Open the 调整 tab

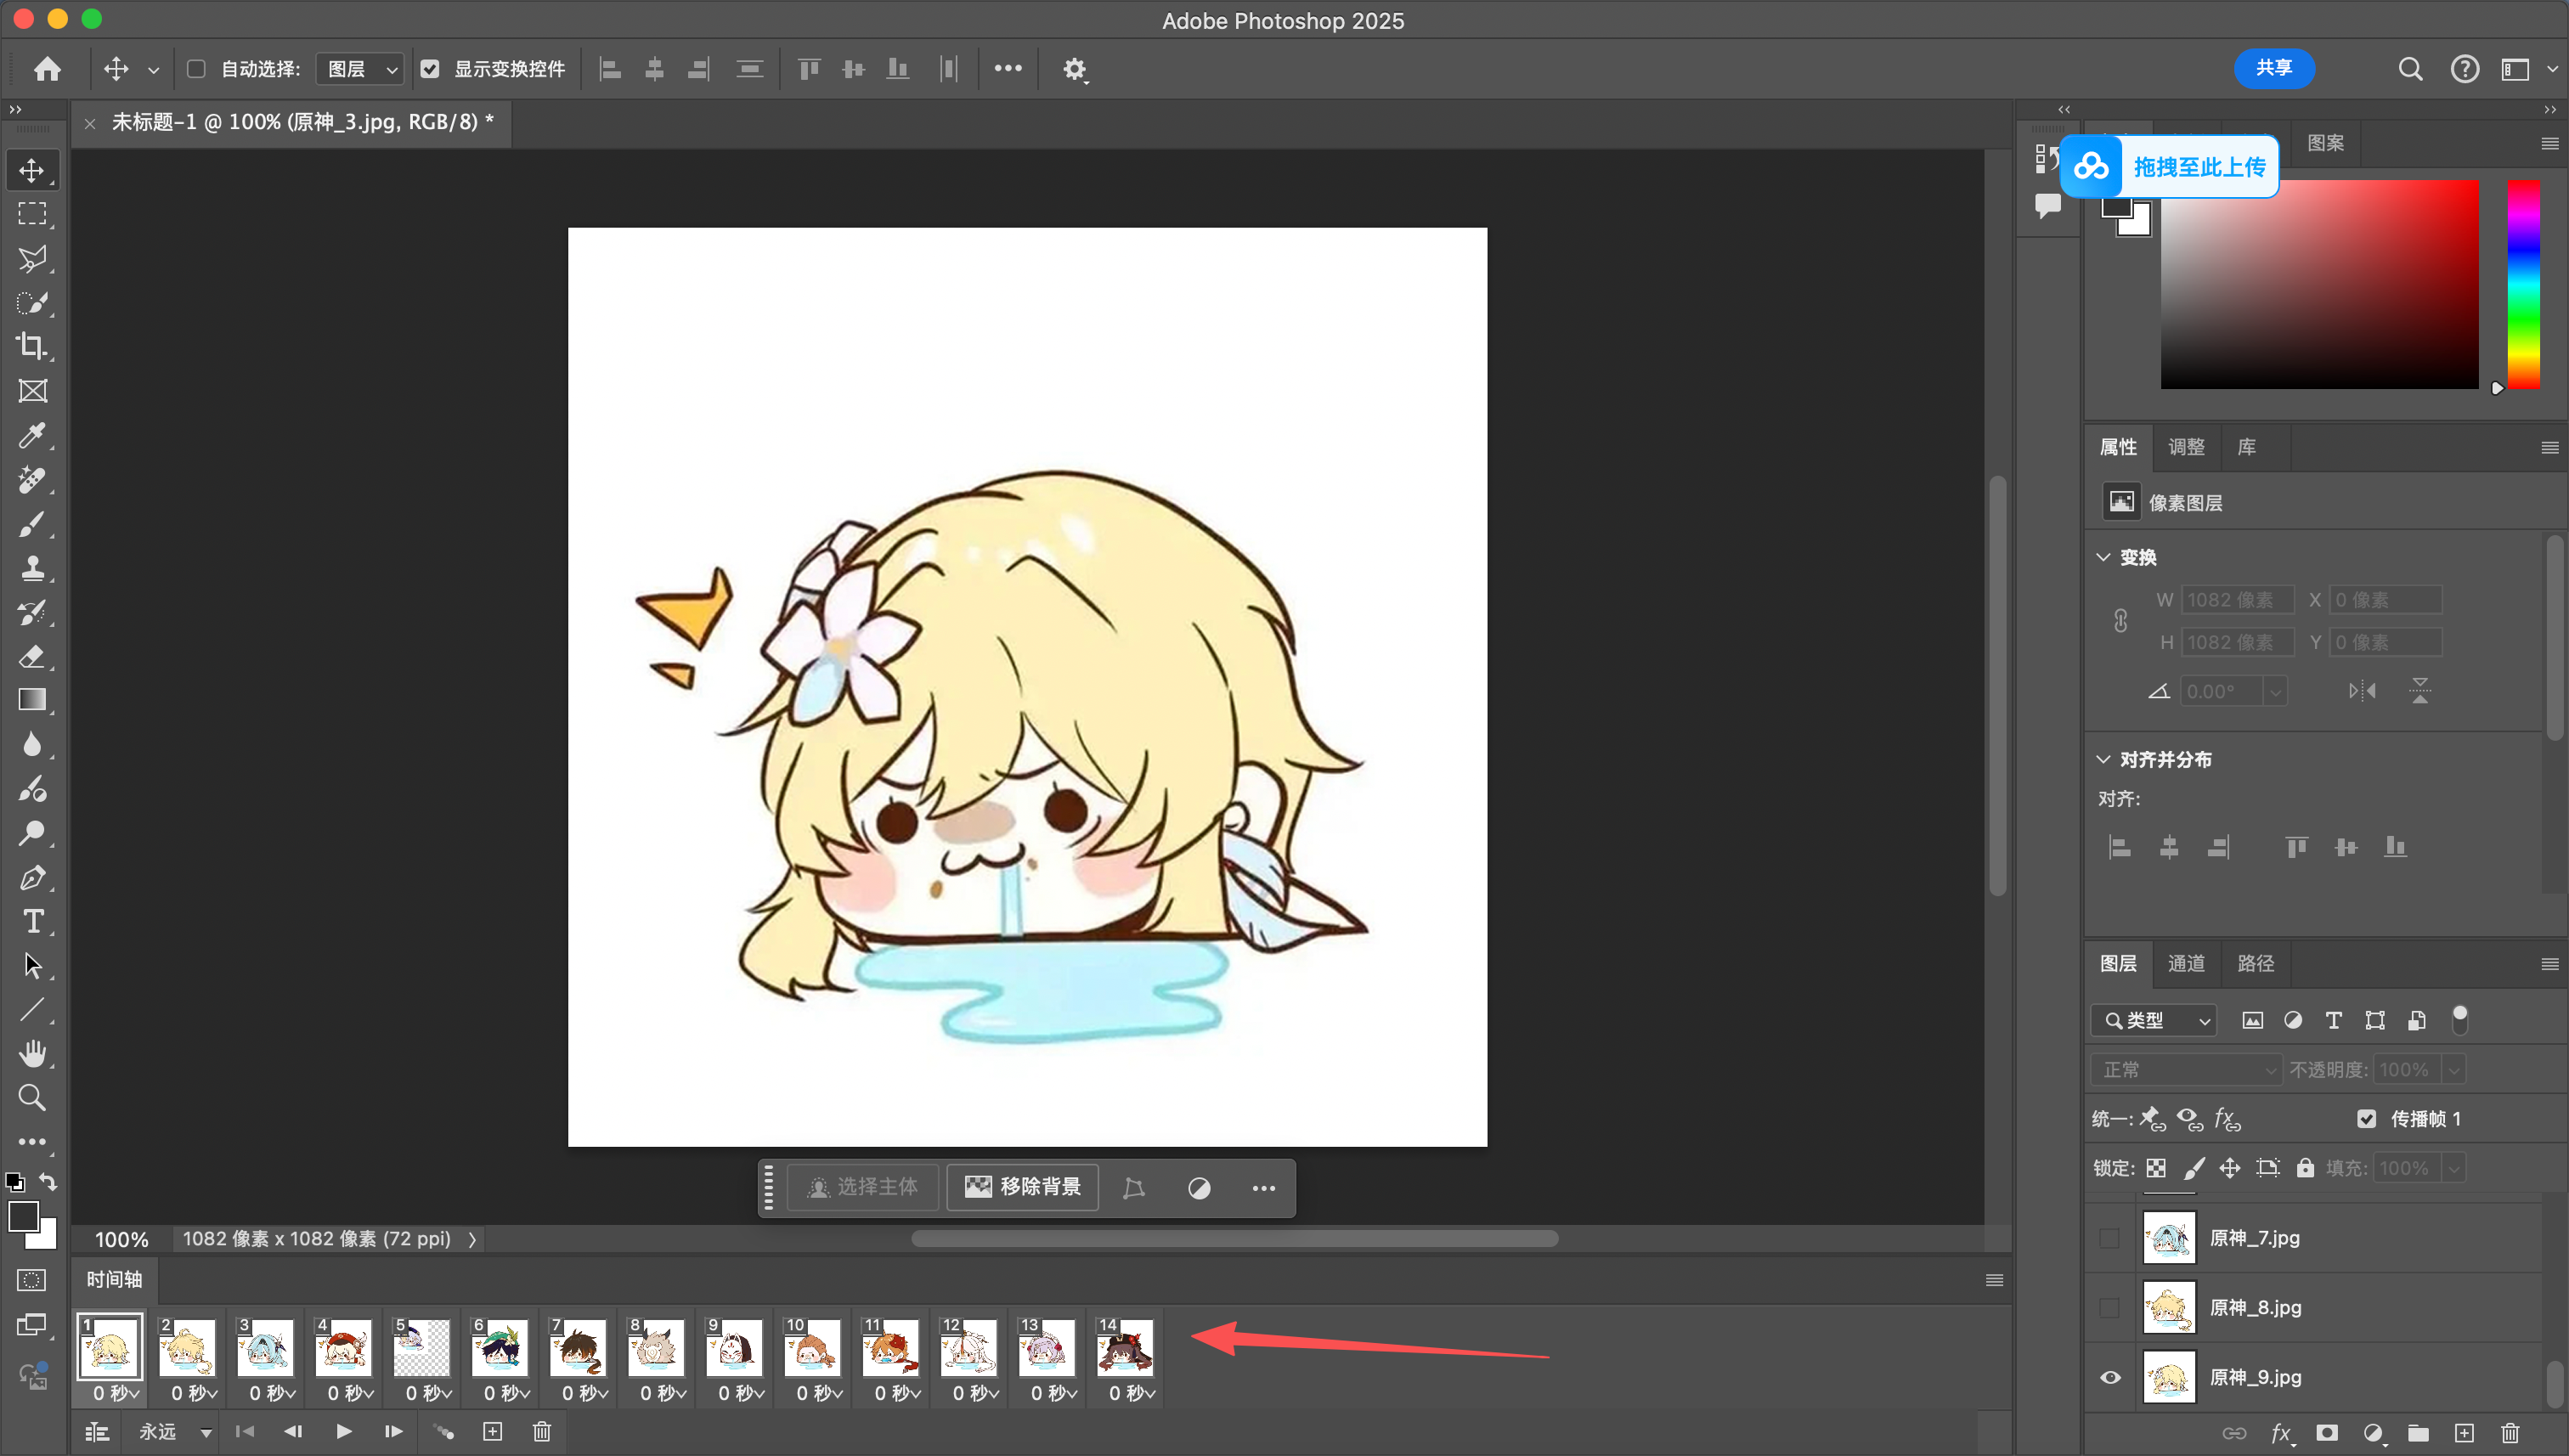coord(2185,447)
